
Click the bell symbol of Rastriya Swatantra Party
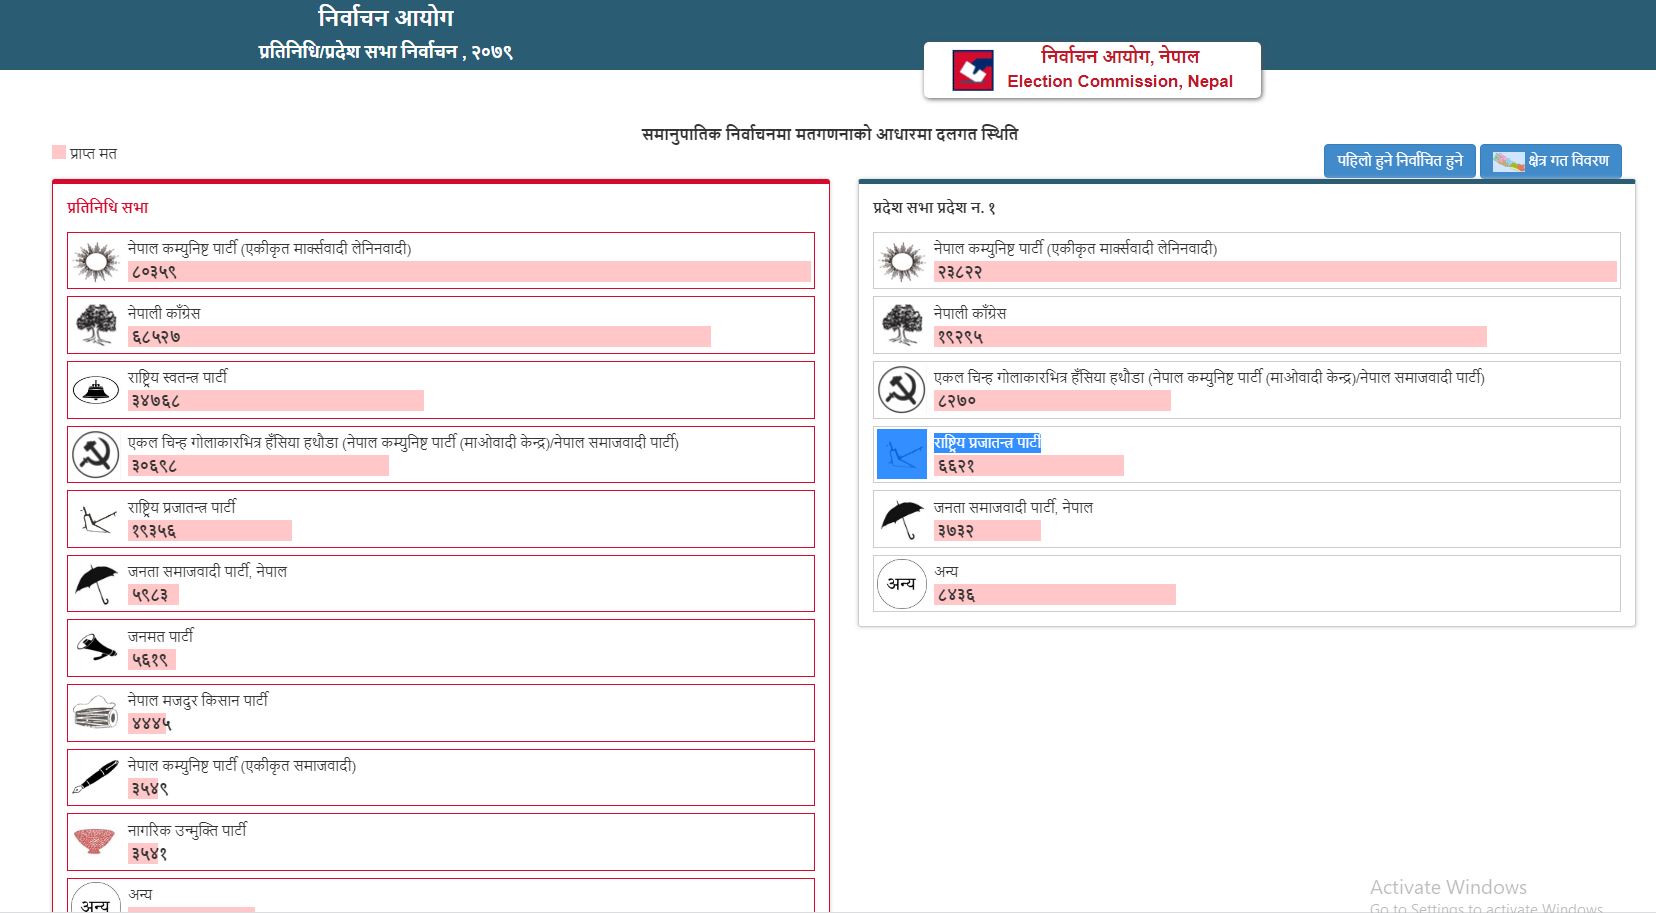pyautogui.click(x=96, y=390)
